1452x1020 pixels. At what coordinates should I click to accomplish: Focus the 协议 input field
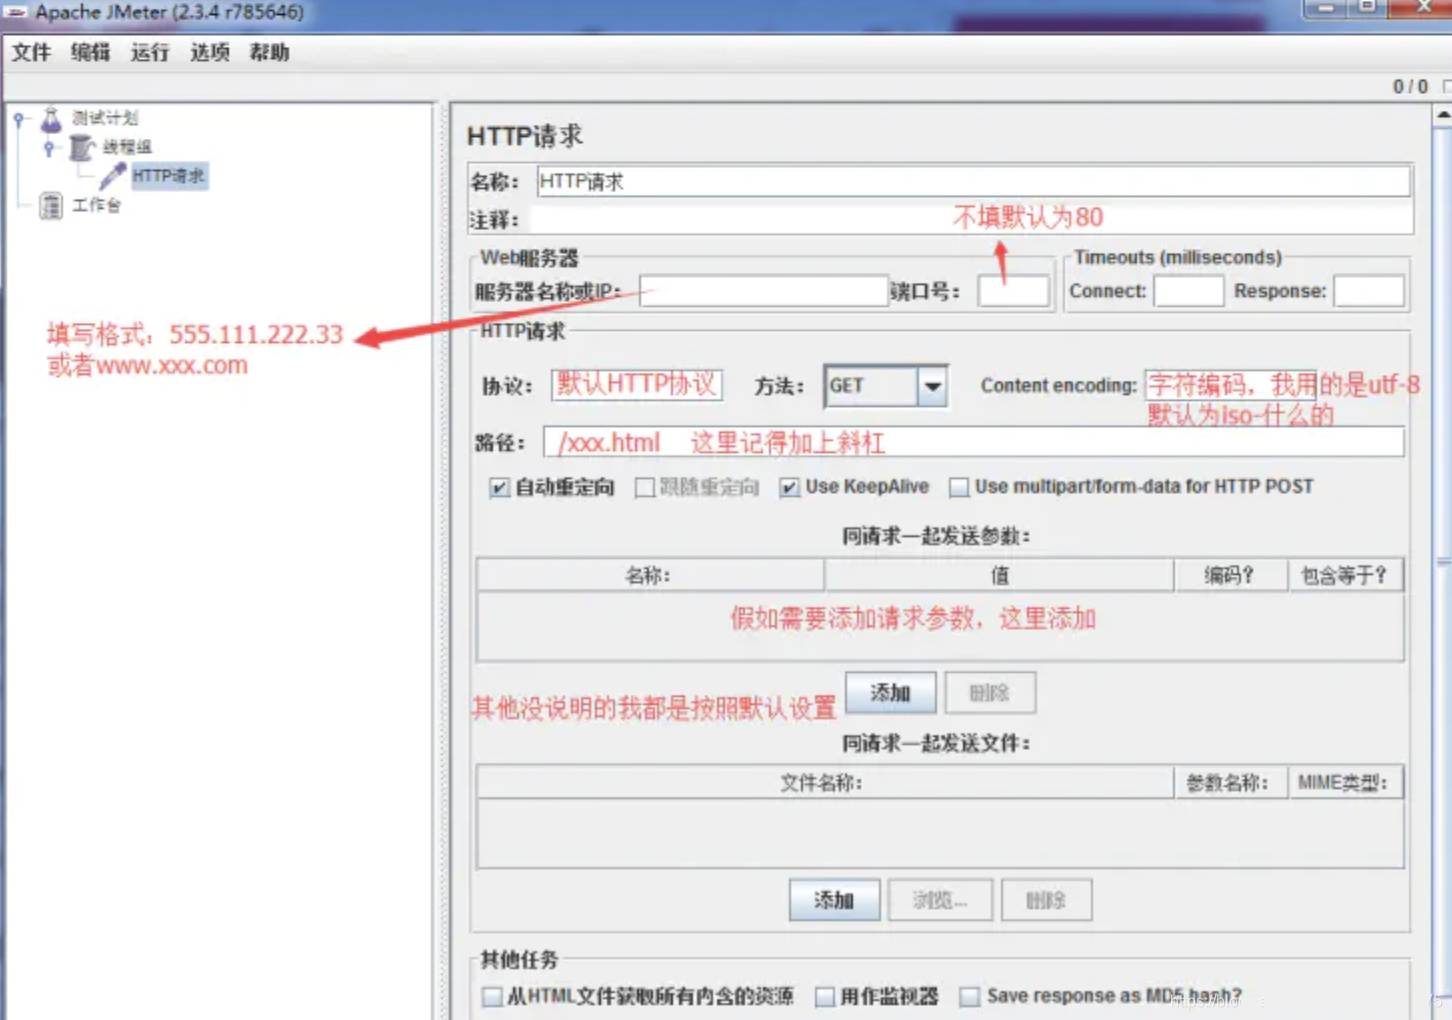[x=637, y=385]
